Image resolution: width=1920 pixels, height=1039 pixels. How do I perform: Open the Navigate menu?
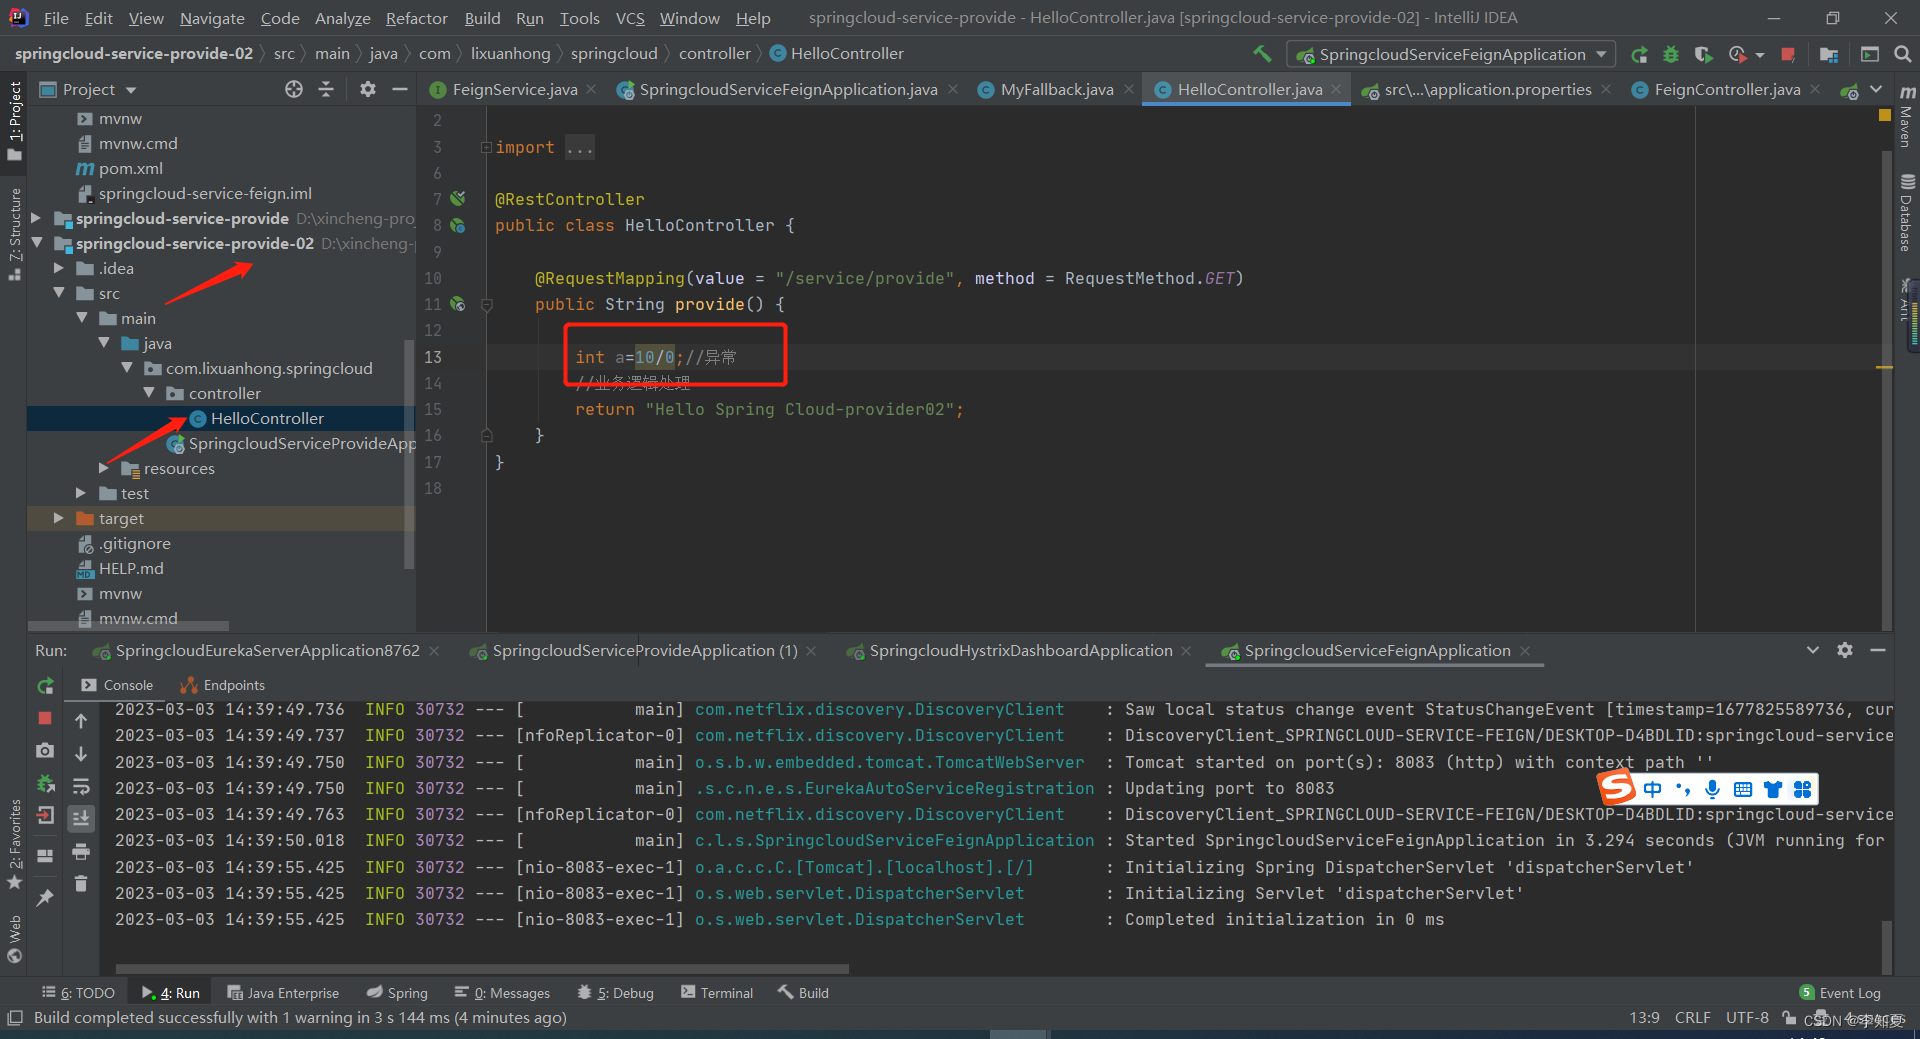[x=212, y=18]
